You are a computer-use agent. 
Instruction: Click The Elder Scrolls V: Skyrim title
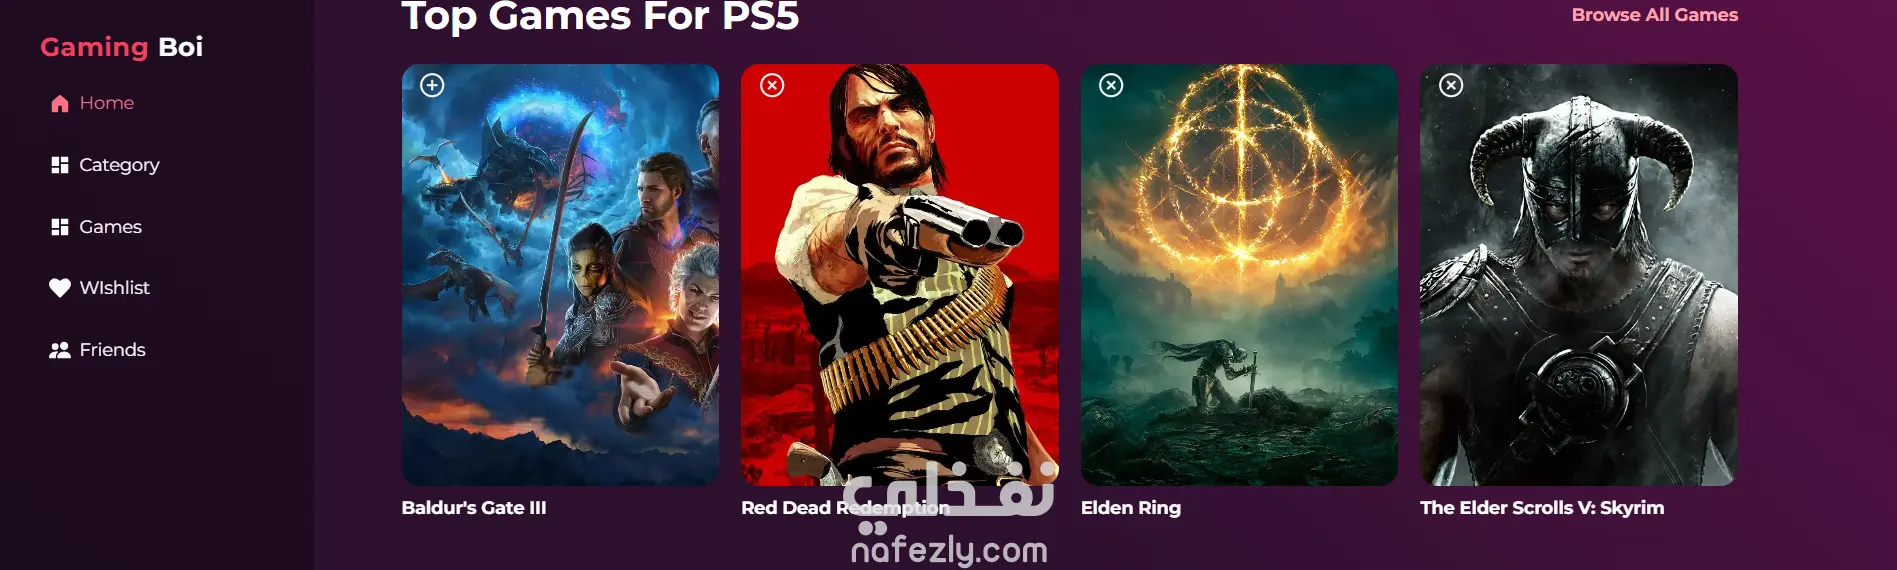tap(1542, 508)
